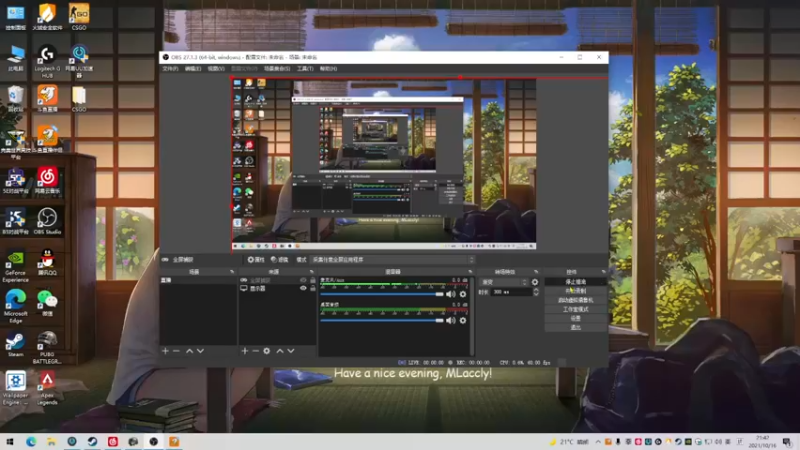Open the PUBG Battlegrounds desktop shortcut

(47, 347)
